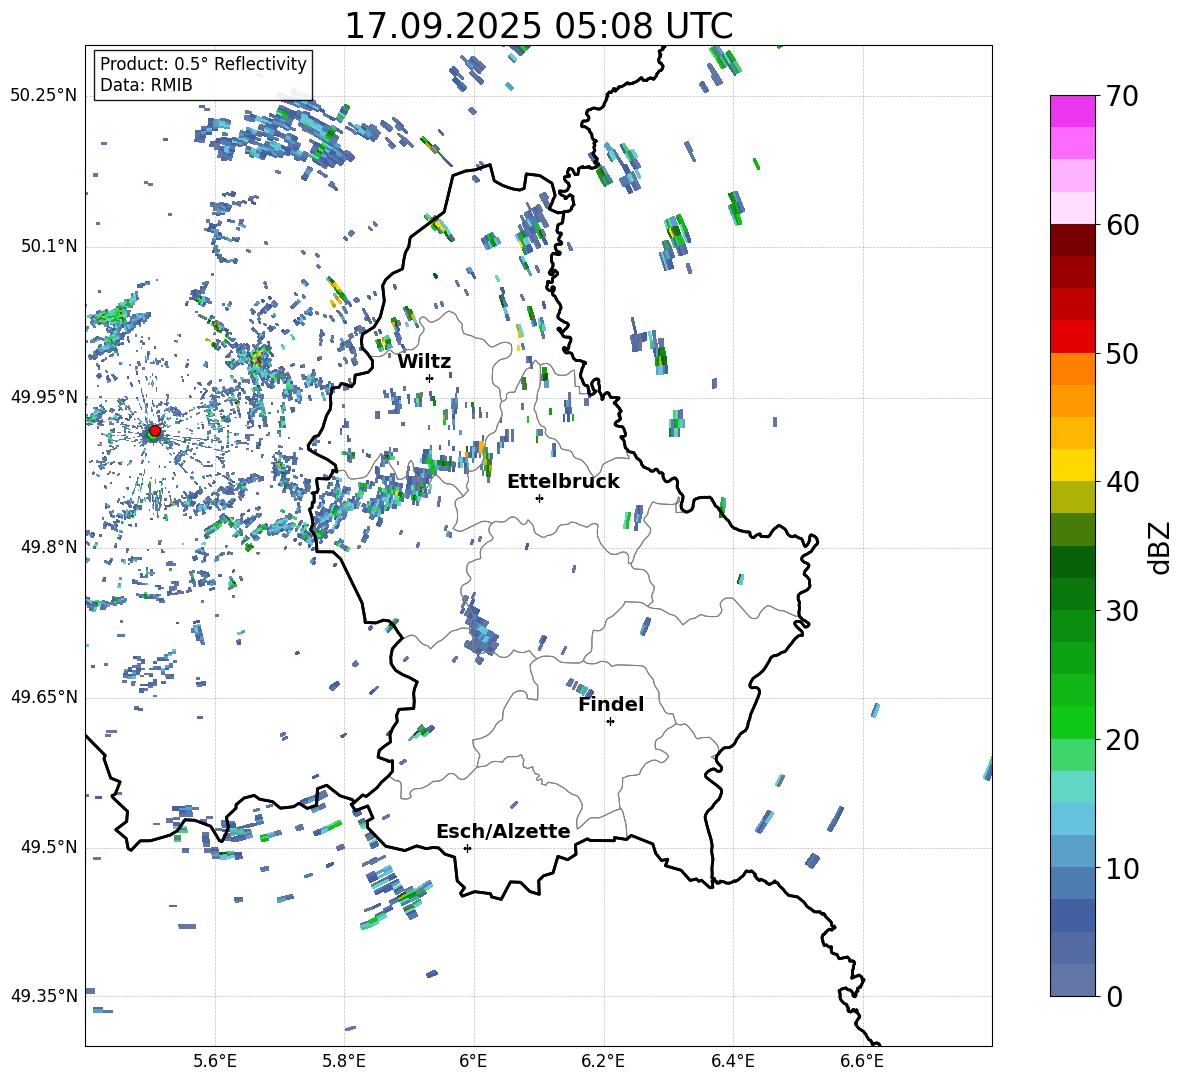Click the Wiltz city label
The image size is (1184, 1081).
coord(424,362)
